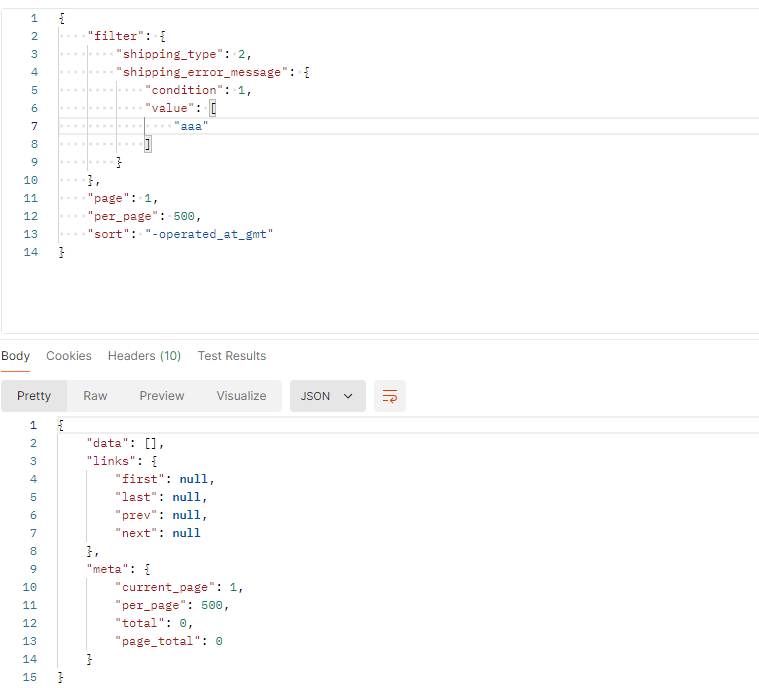Select the Pretty view button
Image resolution: width=759 pixels, height=688 pixels.
34,396
